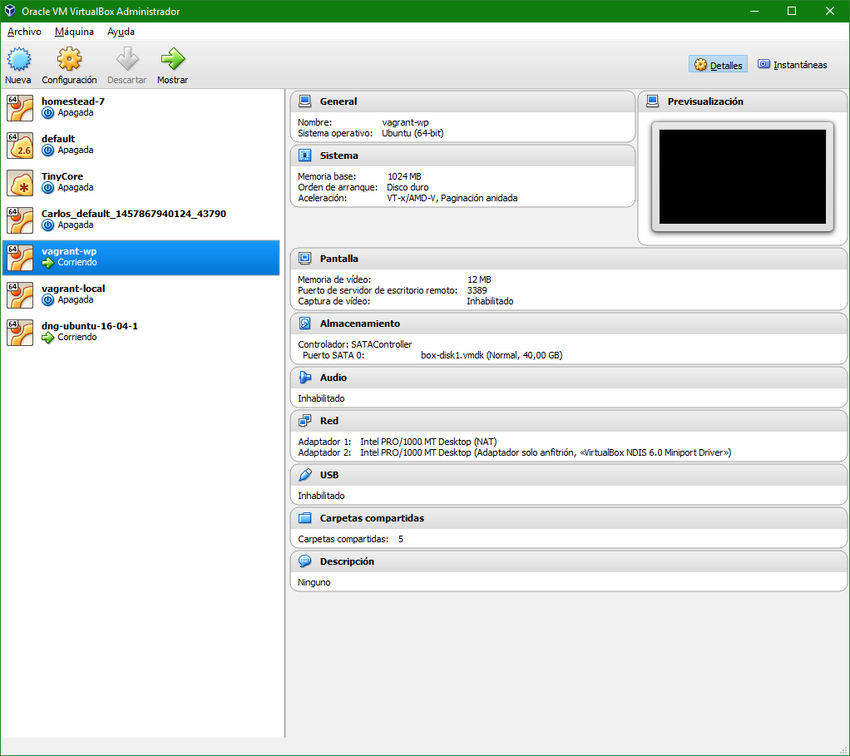Image resolution: width=850 pixels, height=756 pixels.
Task: Click the Controlador: SATAController line
Action: [355, 345]
